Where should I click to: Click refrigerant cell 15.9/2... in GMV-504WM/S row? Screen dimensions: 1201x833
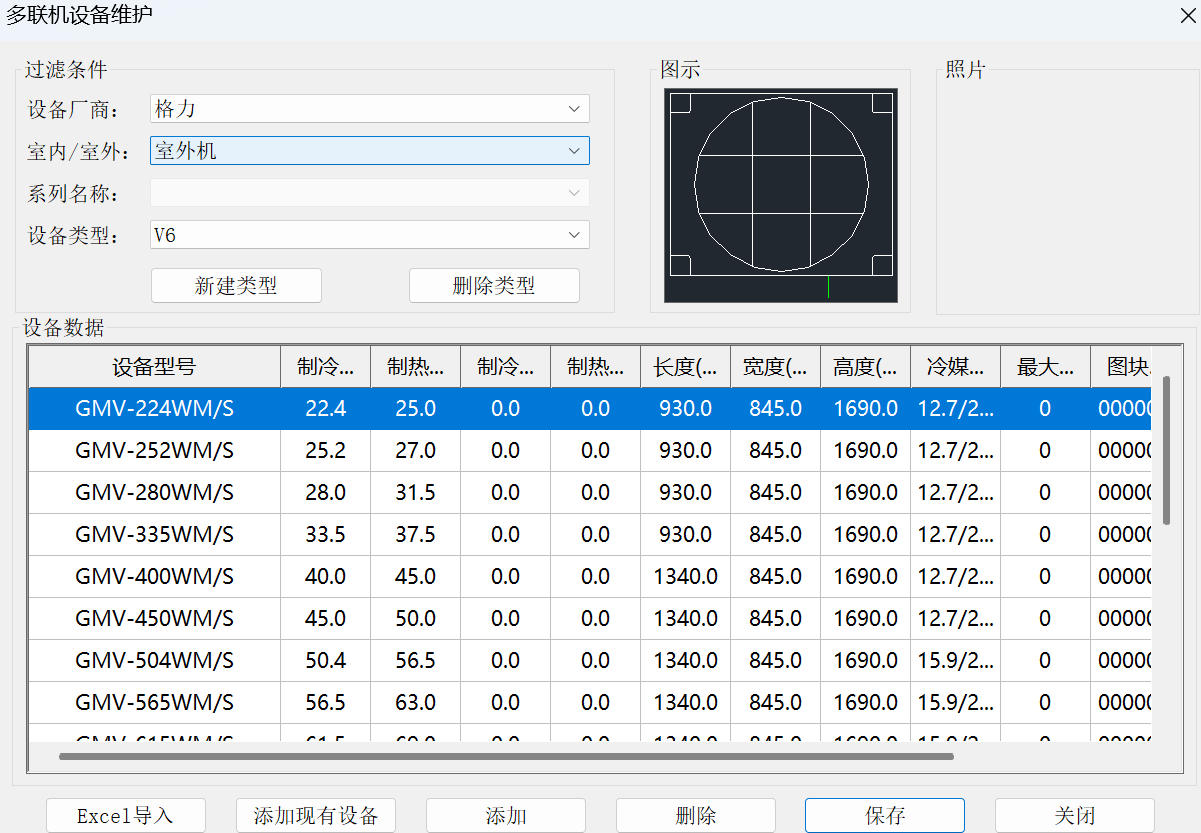pos(955,661)
